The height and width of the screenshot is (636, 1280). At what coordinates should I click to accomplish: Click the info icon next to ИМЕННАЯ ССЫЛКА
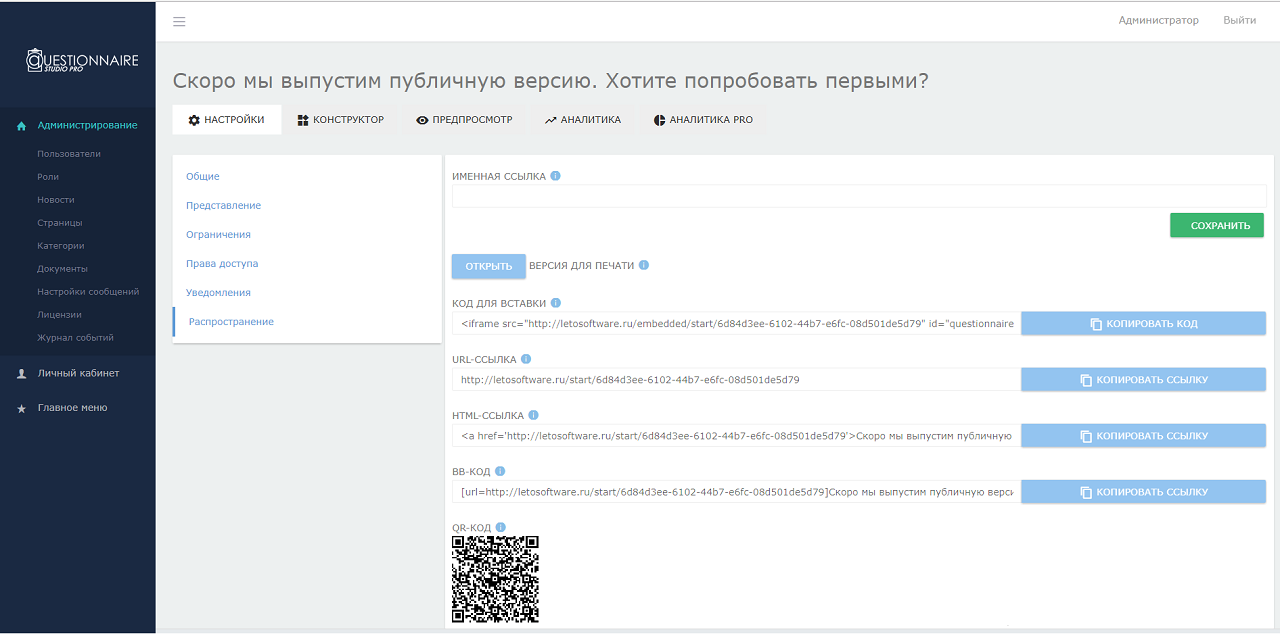click(557, 175)
